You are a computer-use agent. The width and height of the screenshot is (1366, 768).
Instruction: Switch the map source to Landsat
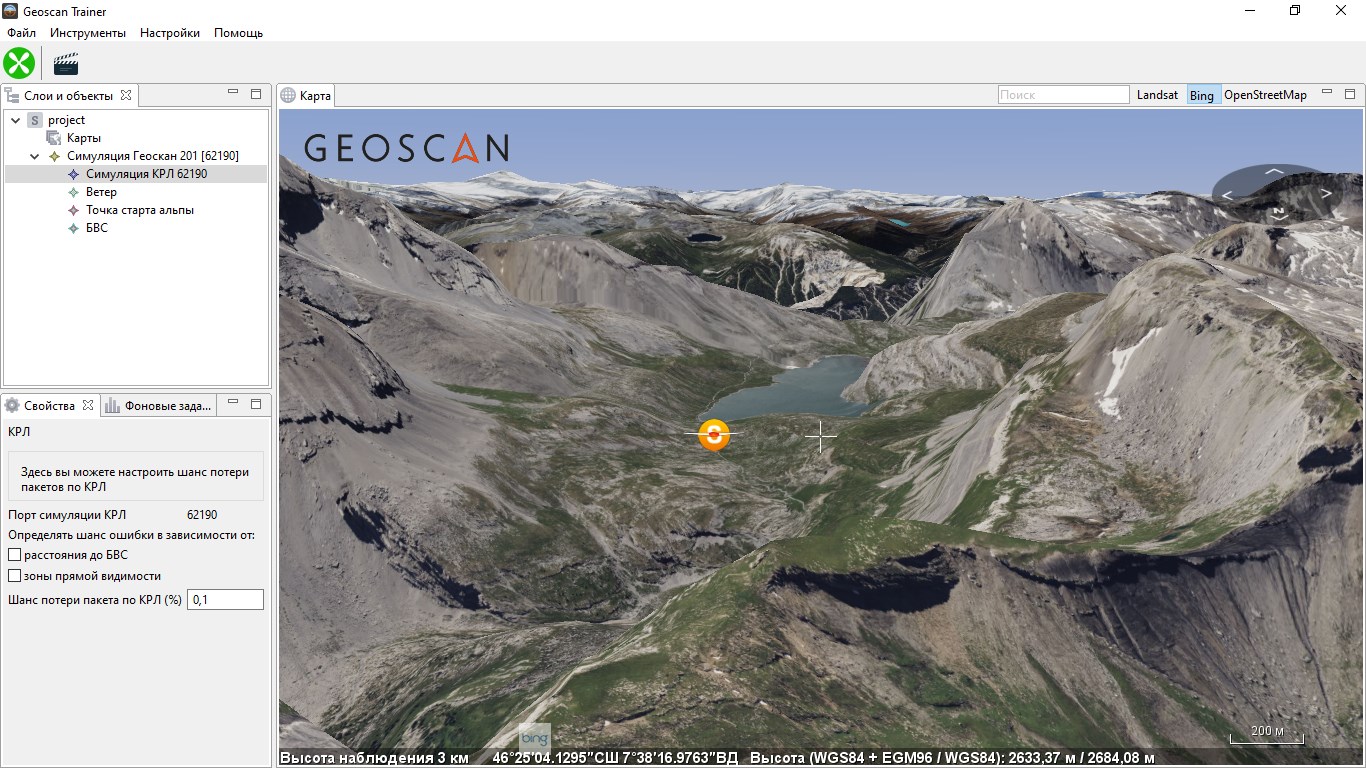pos(1157,95)
